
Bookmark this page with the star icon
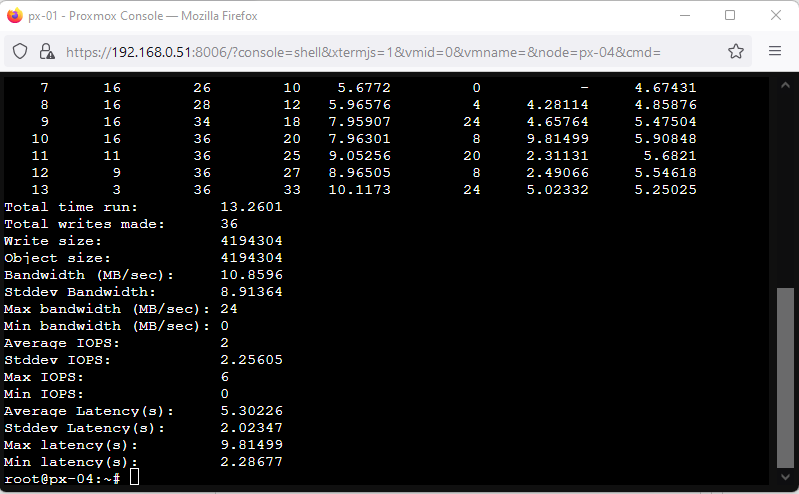(x=735, y=51)
